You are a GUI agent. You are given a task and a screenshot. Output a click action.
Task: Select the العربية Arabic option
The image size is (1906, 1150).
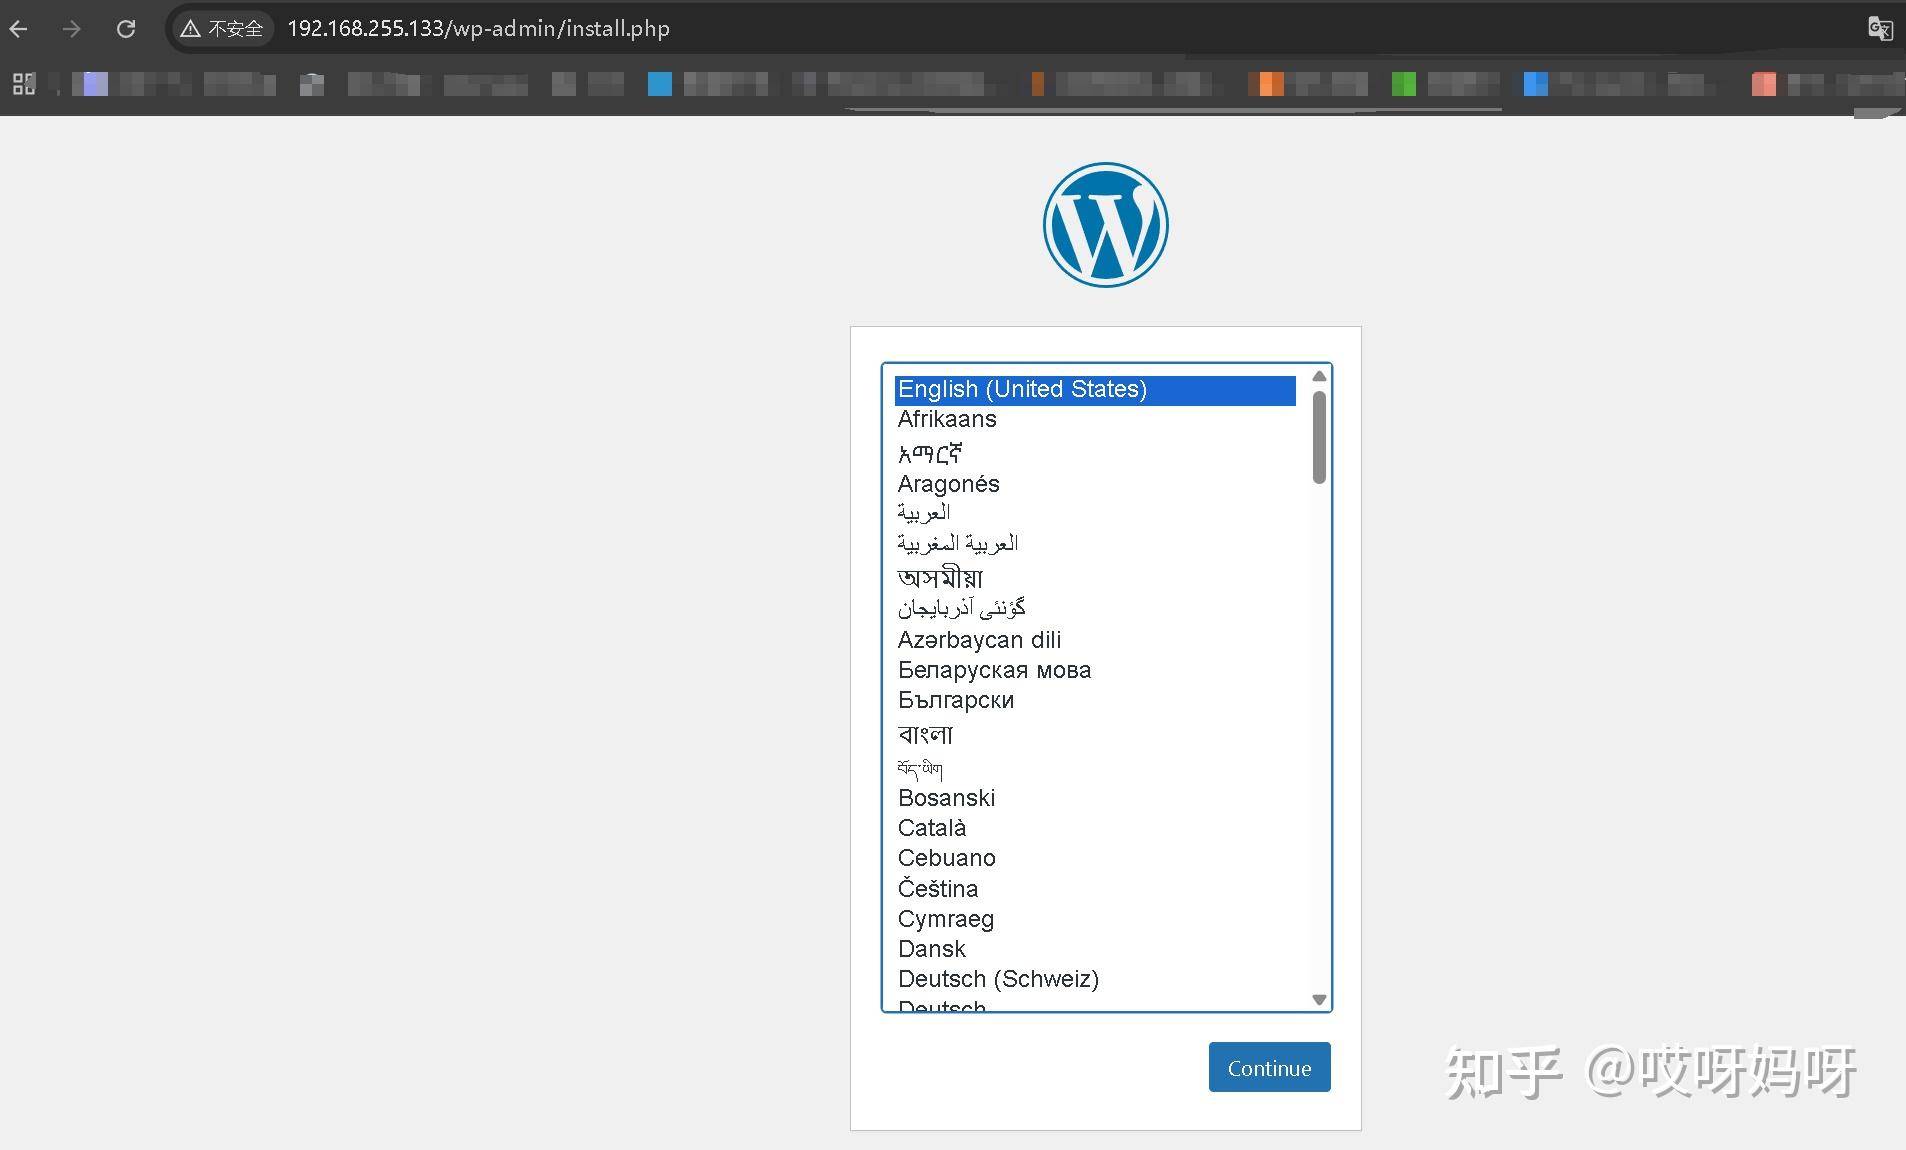(x=1095, y=513)
